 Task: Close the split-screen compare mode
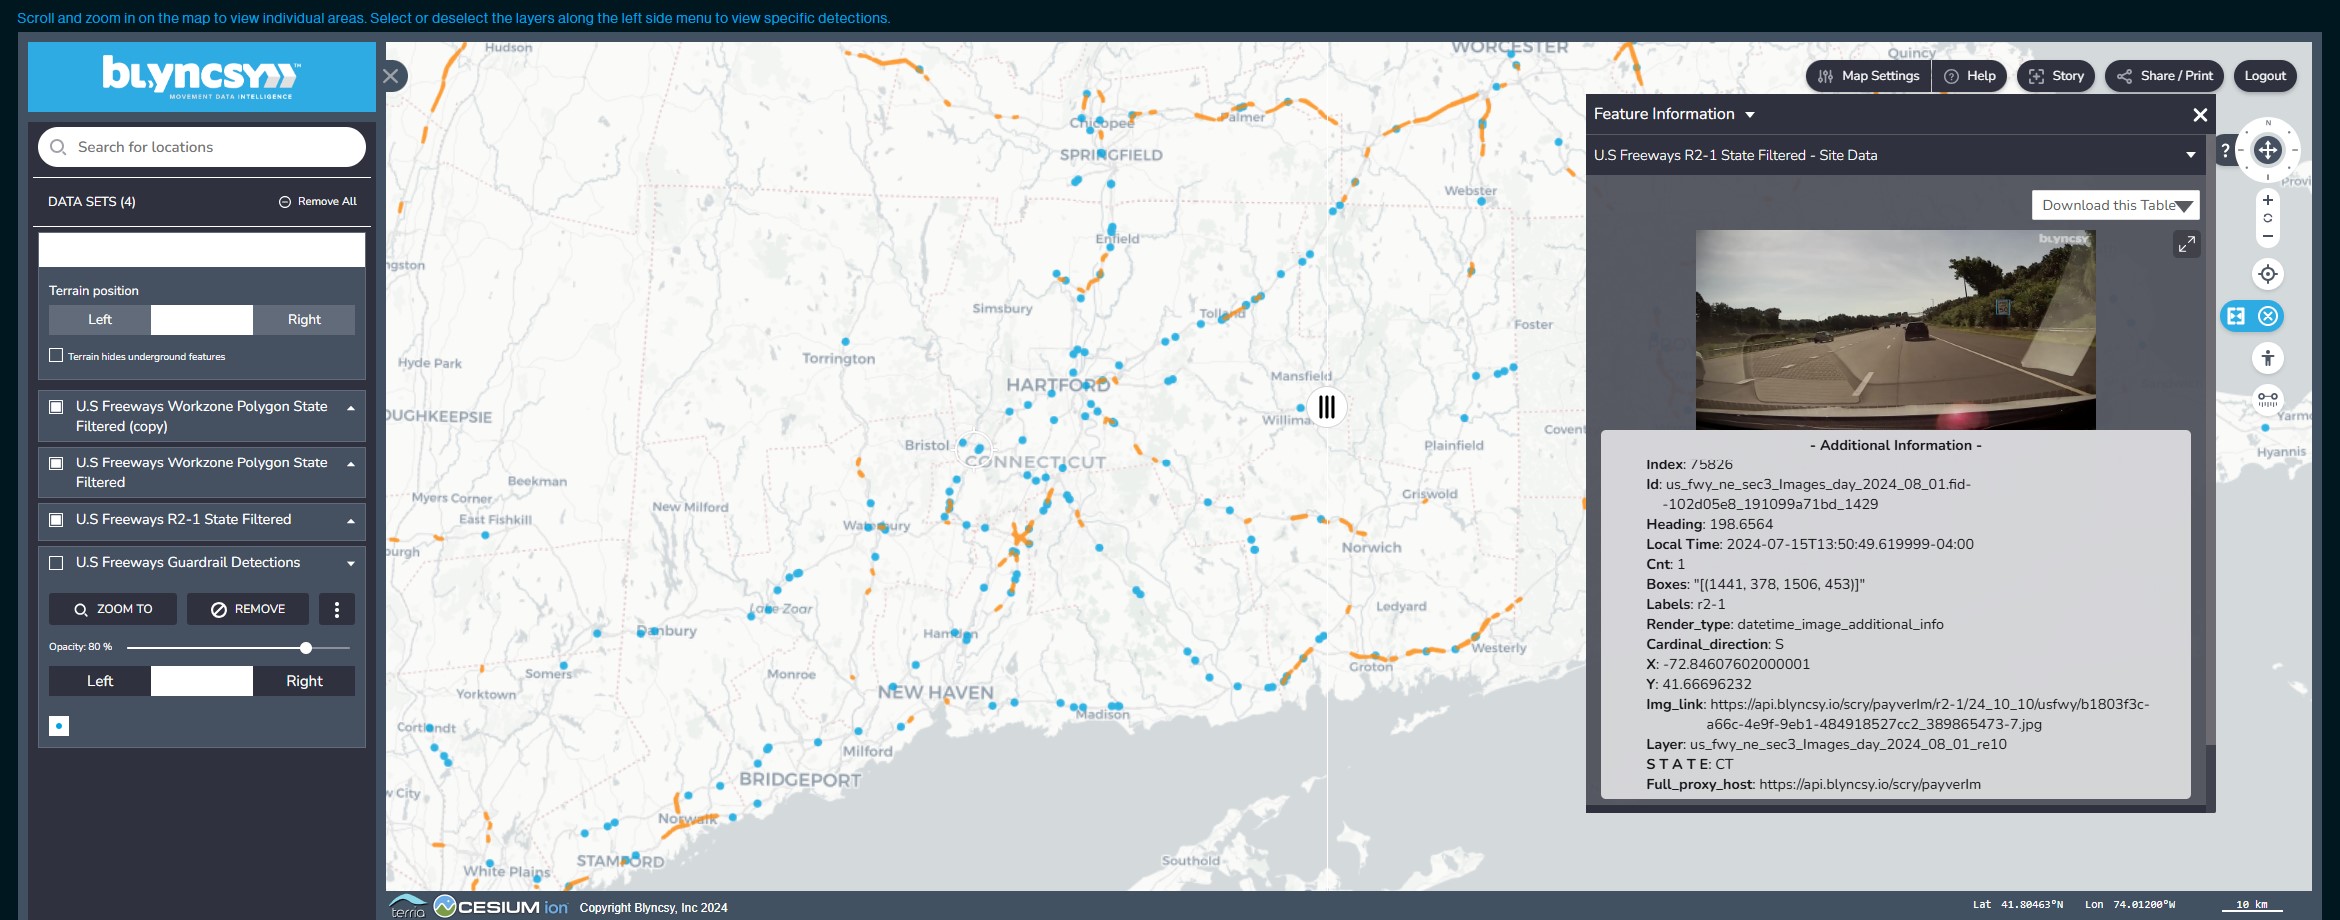click(2268, 316)
